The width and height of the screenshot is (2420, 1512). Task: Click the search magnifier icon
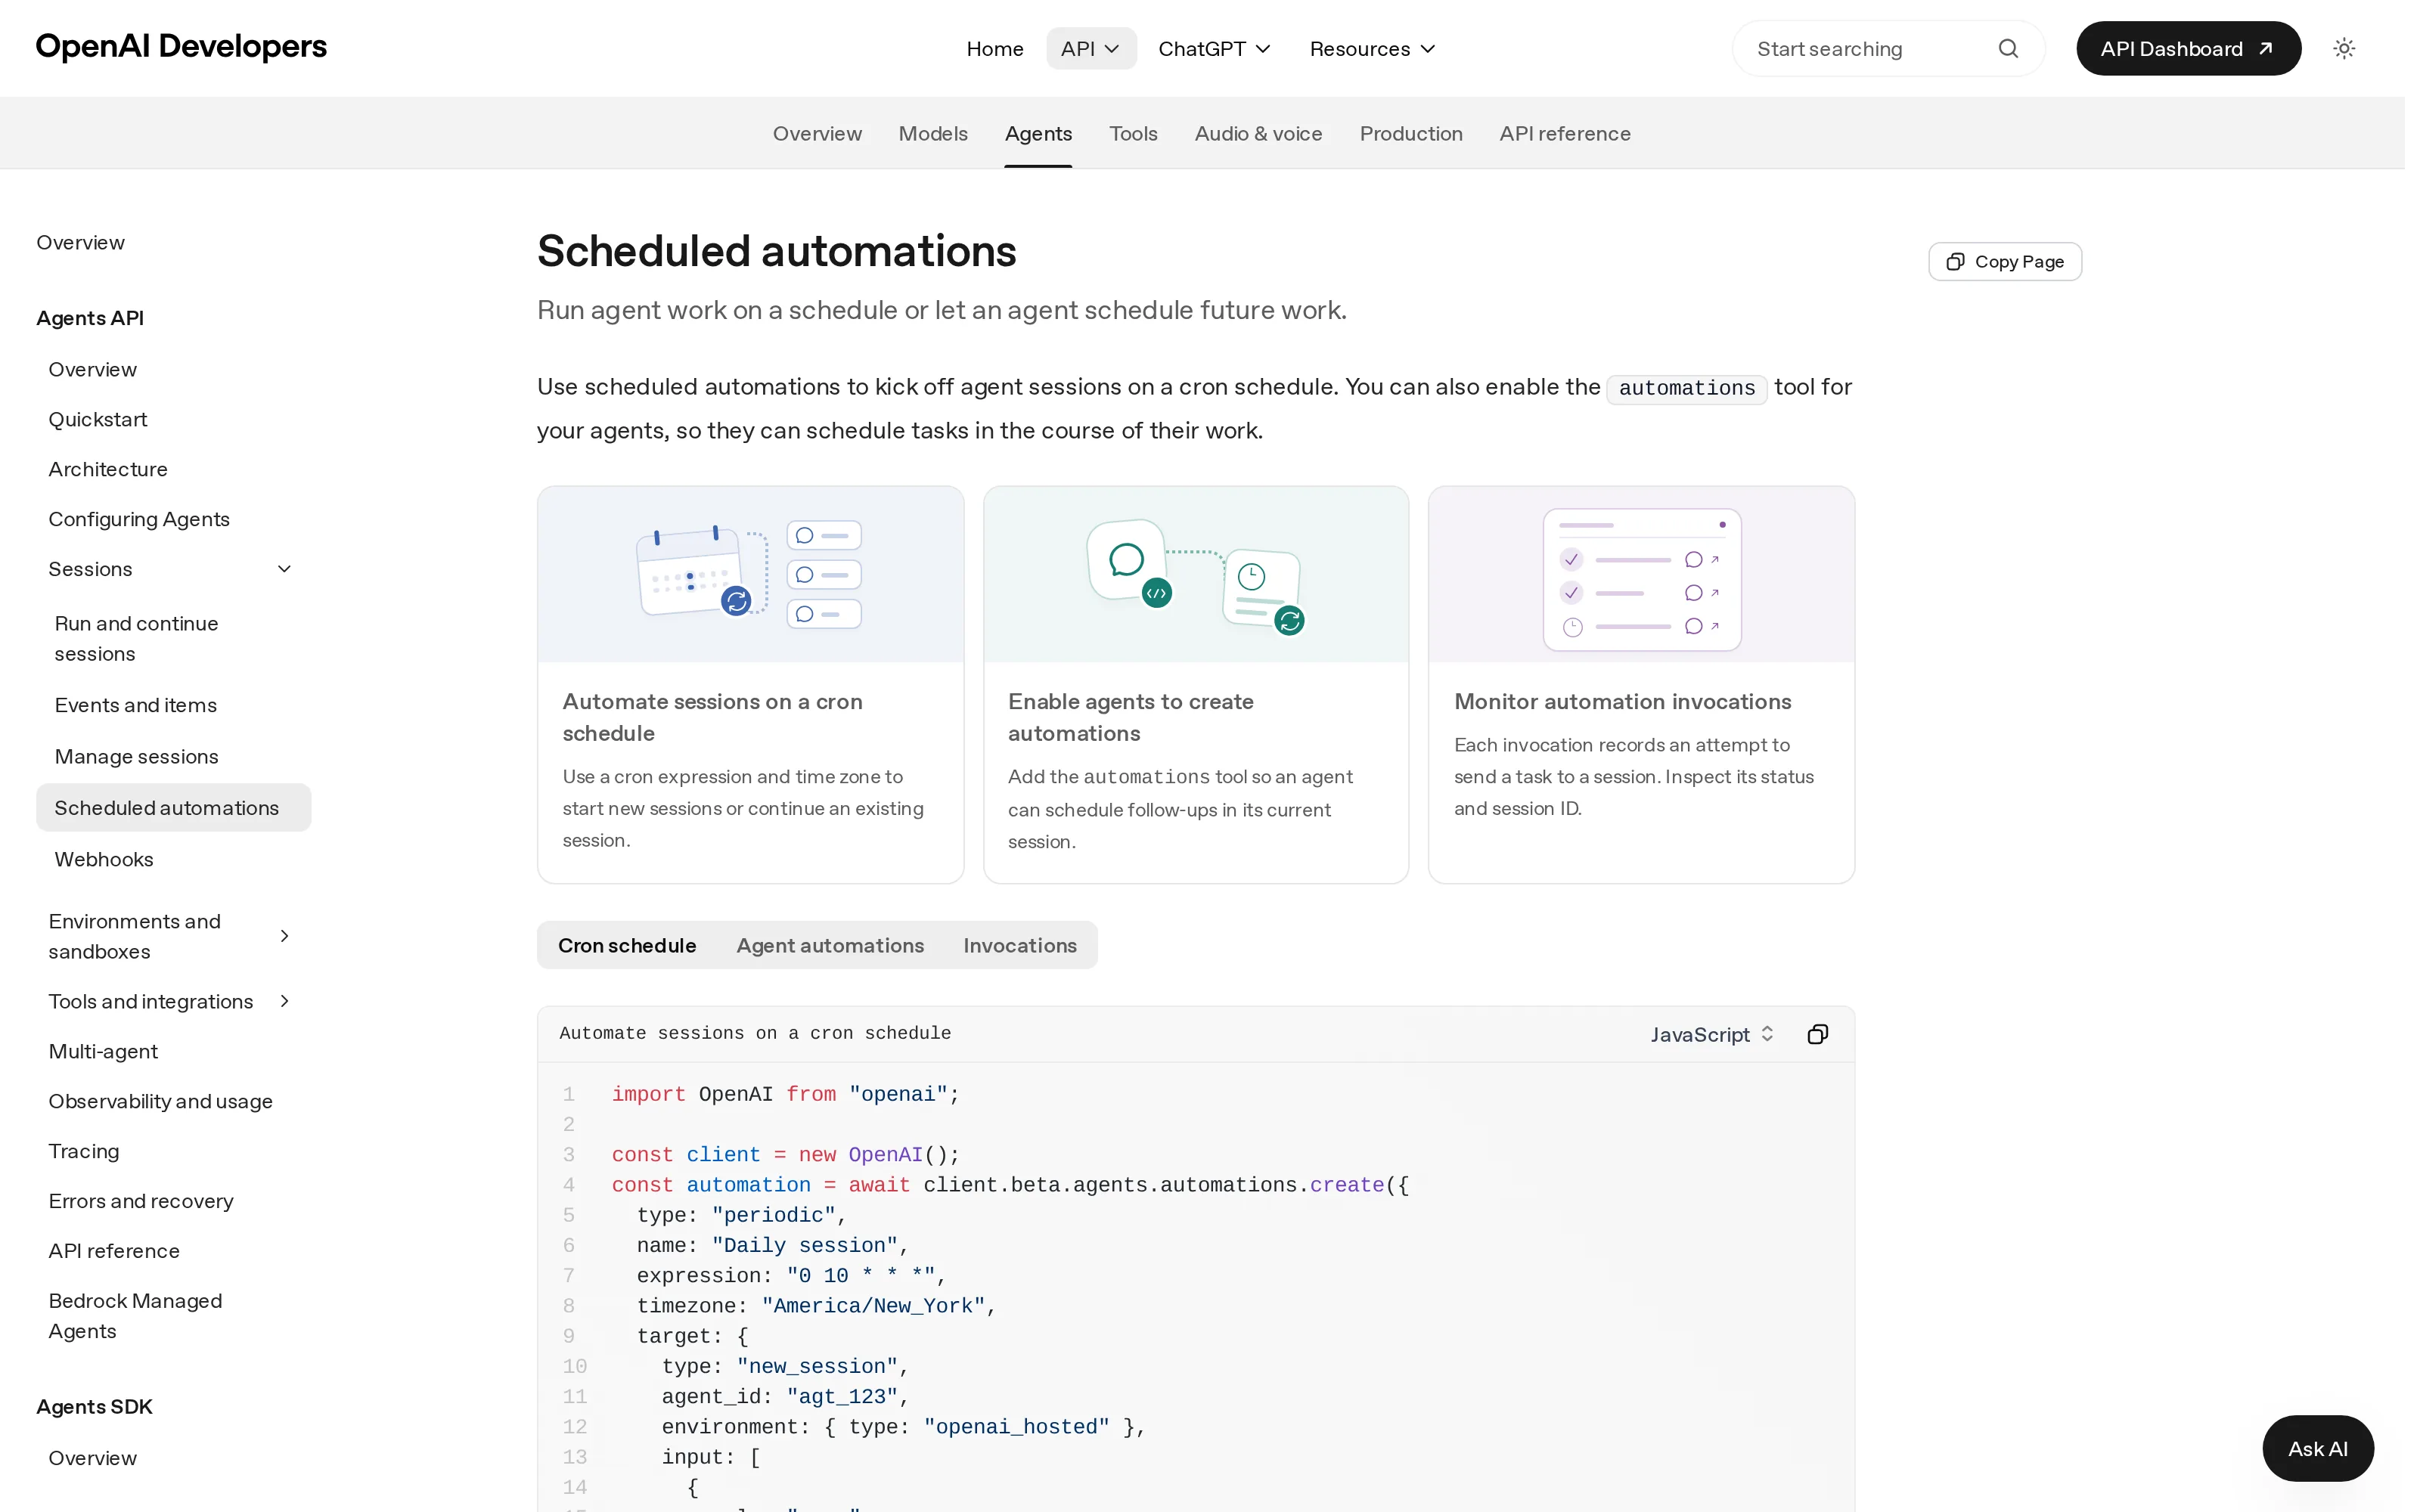click(x=2008, y=48)
